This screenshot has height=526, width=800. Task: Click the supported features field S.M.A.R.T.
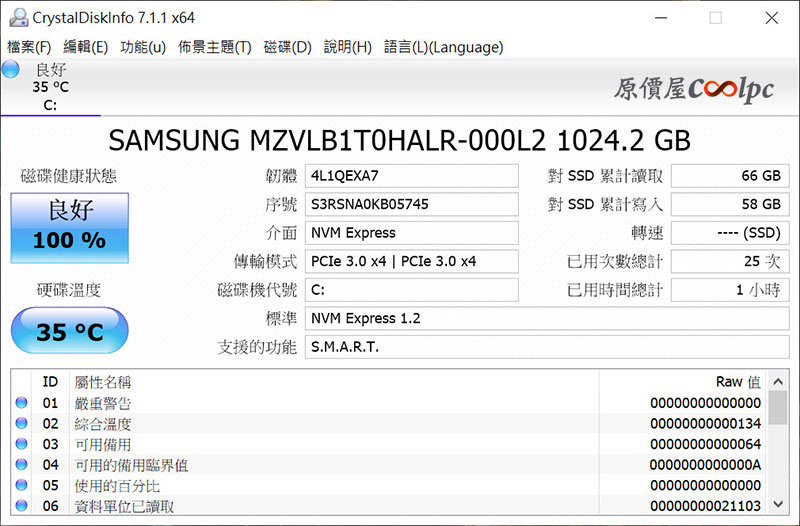pyautogui.click(x=547, y=347)
